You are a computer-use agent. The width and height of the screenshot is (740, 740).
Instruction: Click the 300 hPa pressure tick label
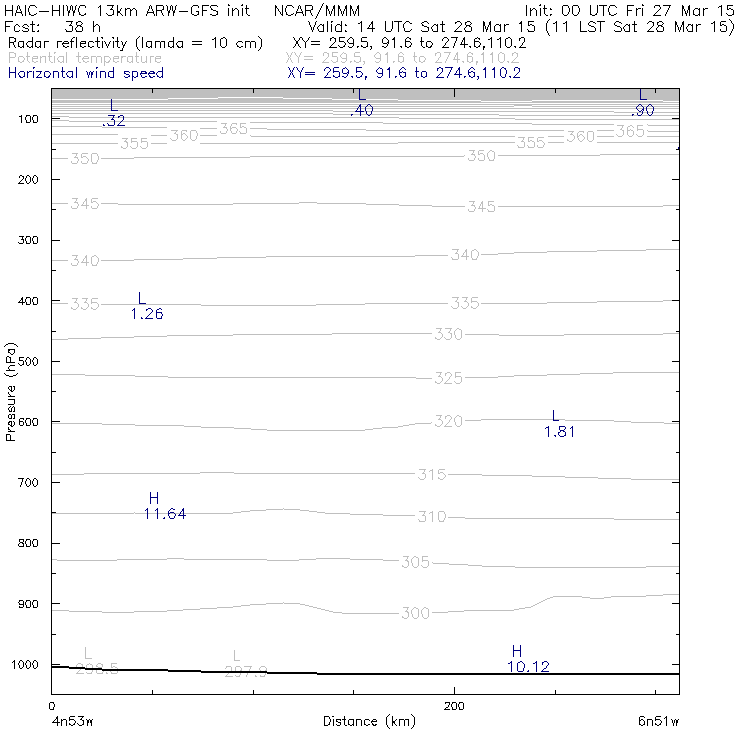[x=28, y=240]
